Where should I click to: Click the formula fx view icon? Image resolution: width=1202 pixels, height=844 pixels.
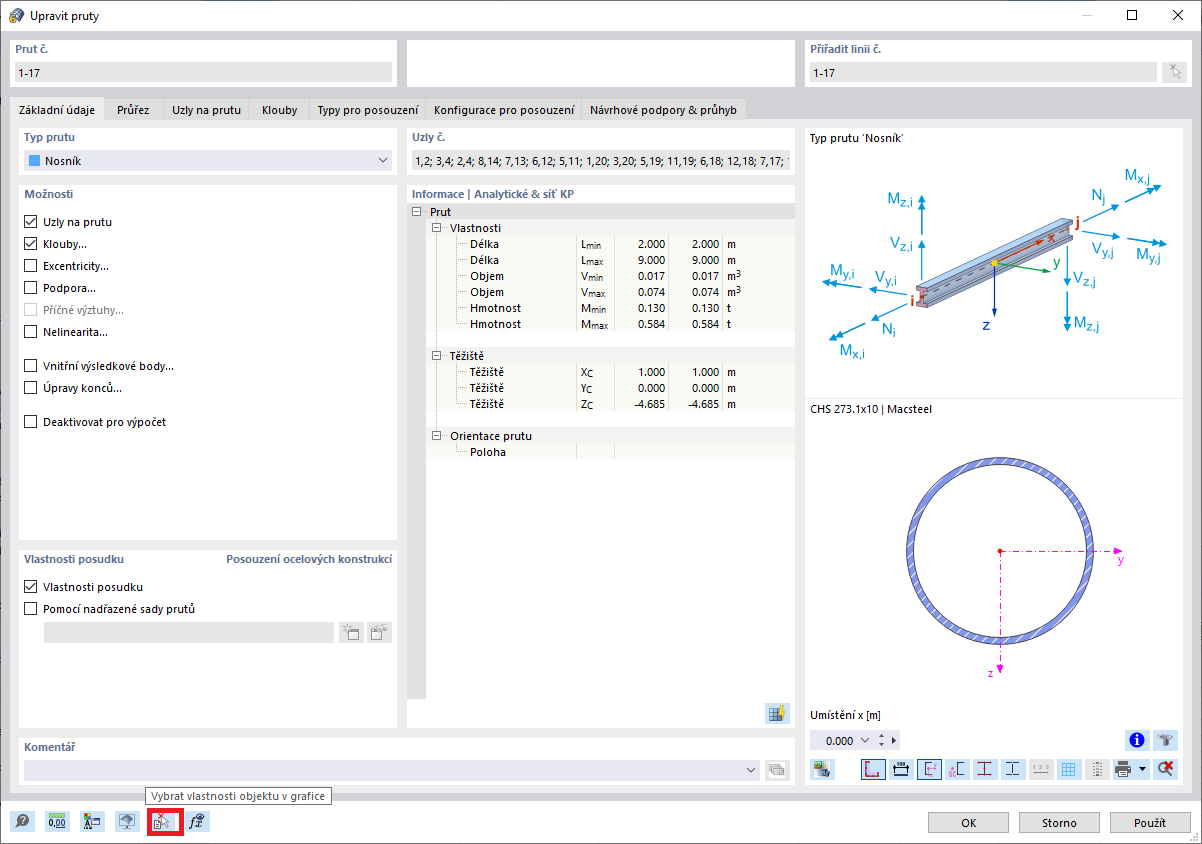click(198, 822)
